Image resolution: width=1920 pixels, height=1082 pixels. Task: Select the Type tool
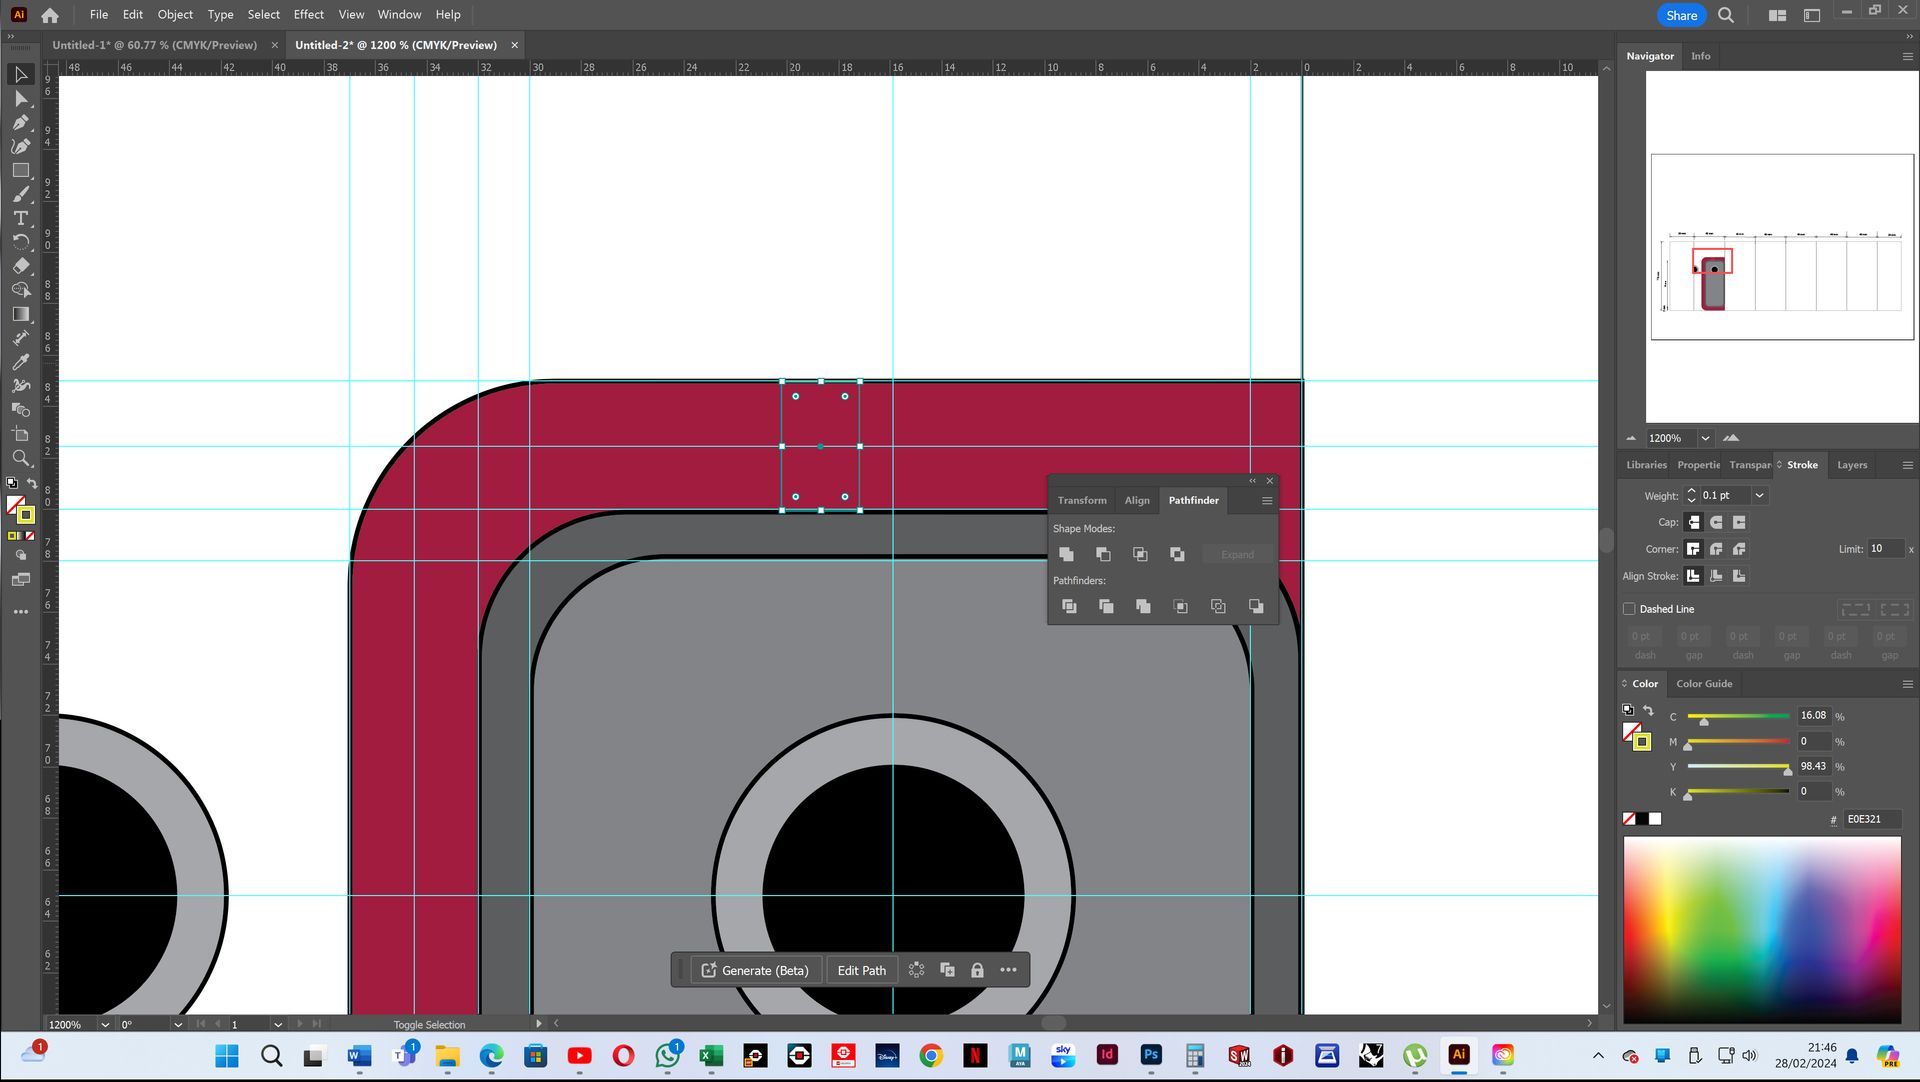pyautogui.click(x=20, y=218)
